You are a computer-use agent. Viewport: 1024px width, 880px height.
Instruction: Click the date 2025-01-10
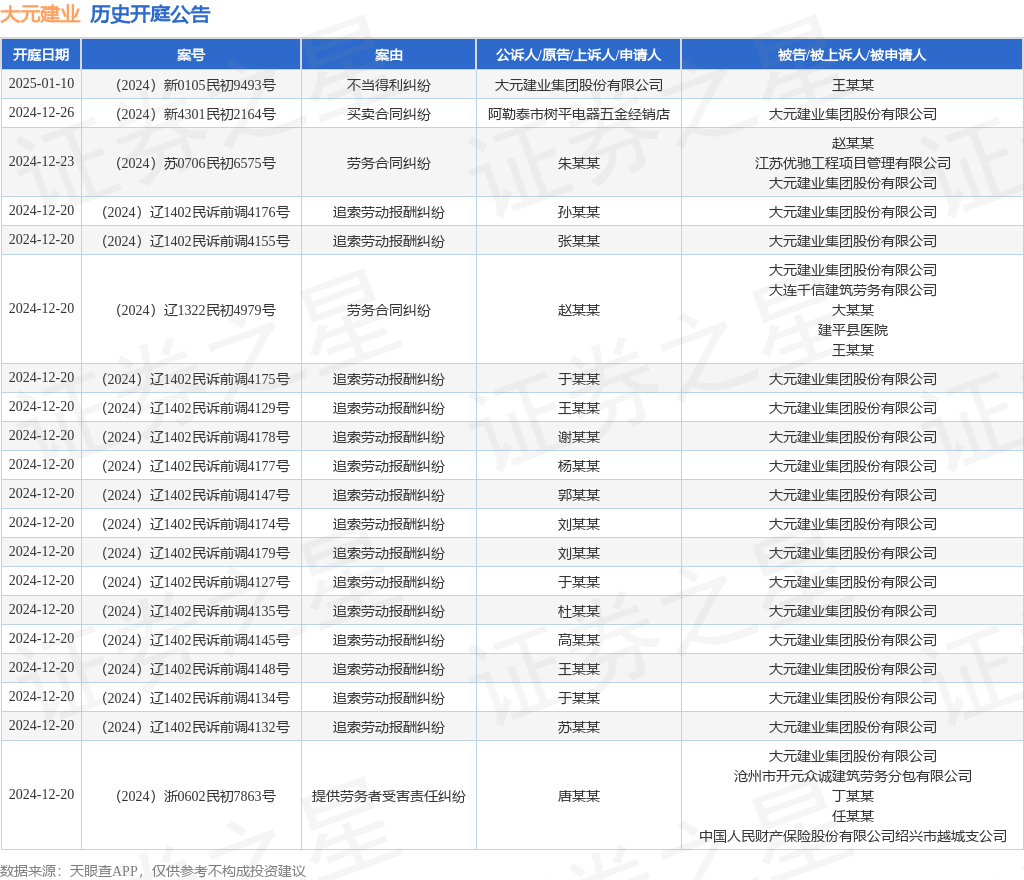coord(41,84)
